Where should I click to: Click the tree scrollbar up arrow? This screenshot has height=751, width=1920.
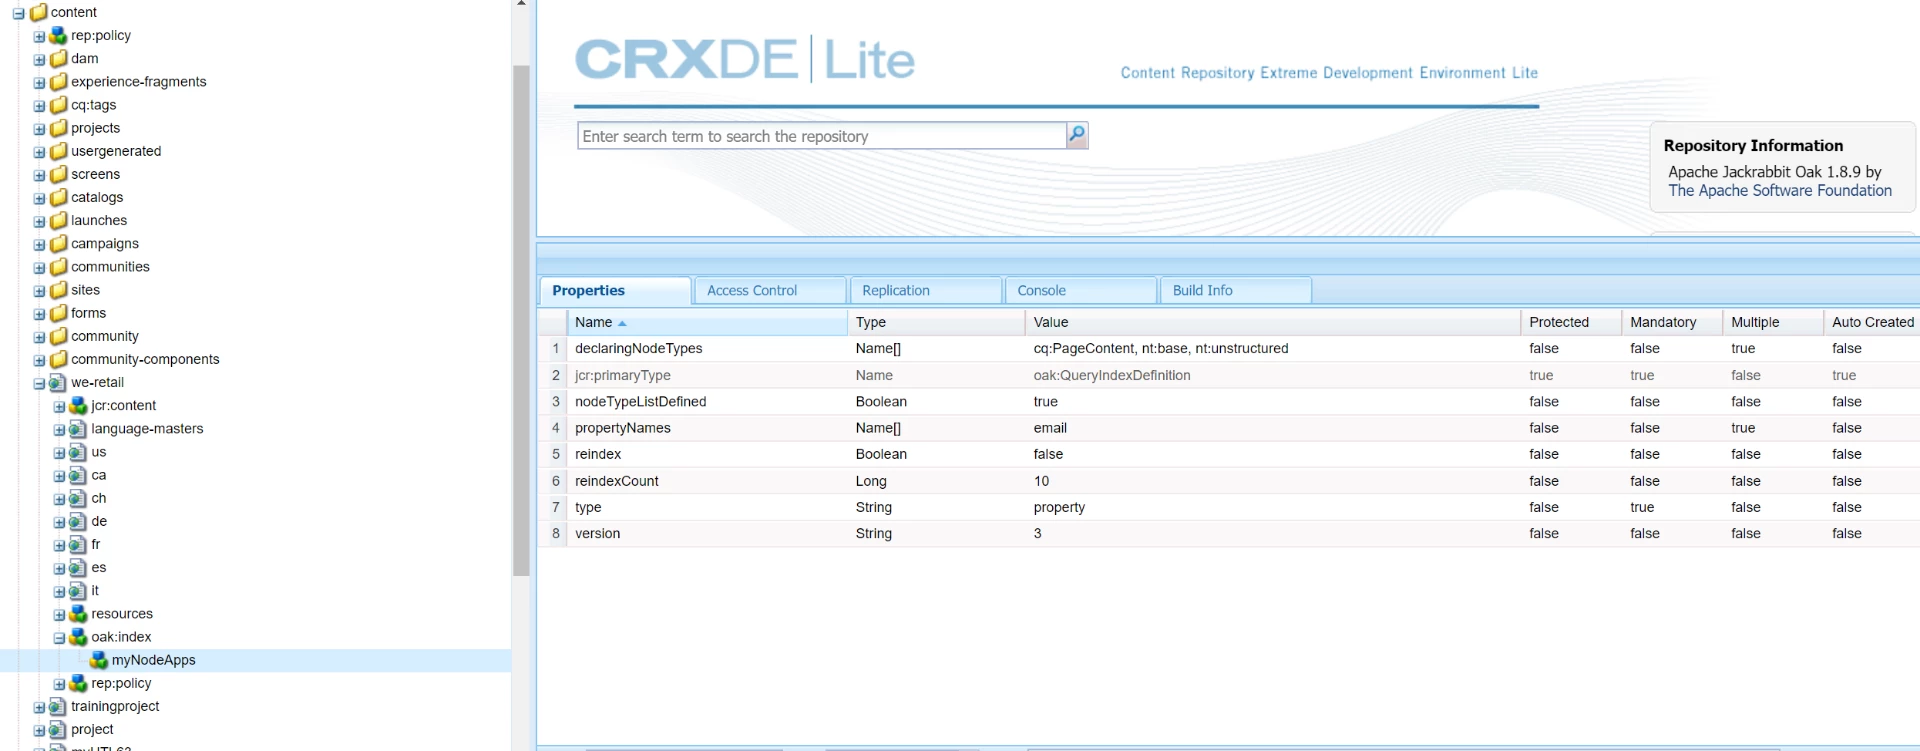[x=521, y=4]
